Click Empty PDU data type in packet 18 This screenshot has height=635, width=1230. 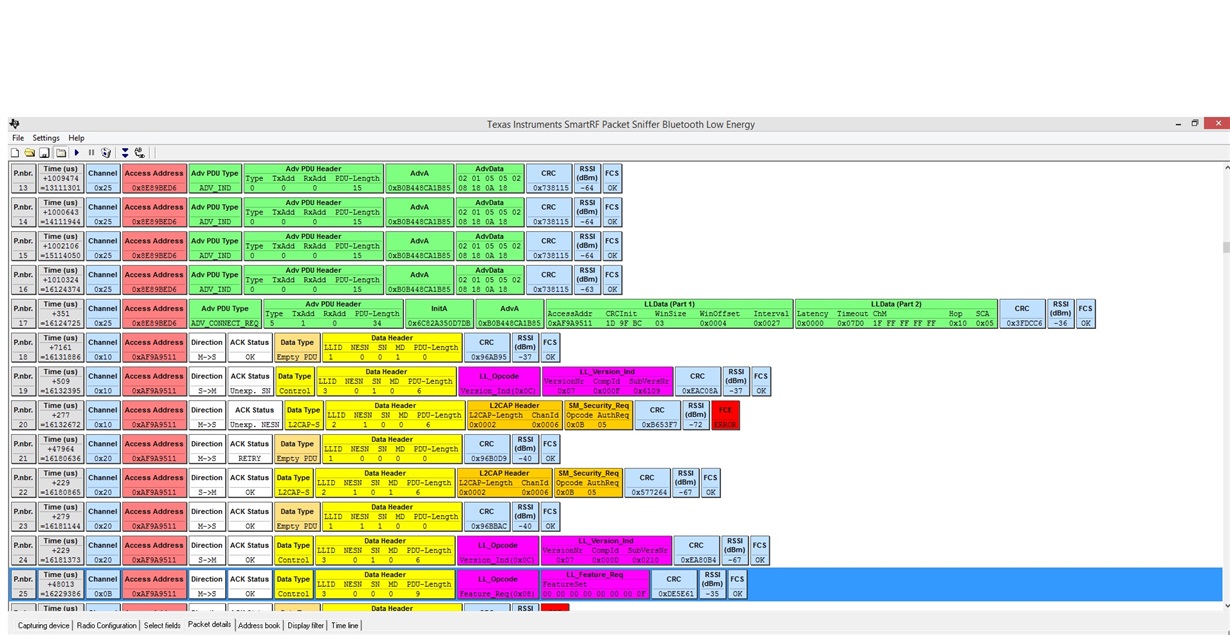click(297, 349)
